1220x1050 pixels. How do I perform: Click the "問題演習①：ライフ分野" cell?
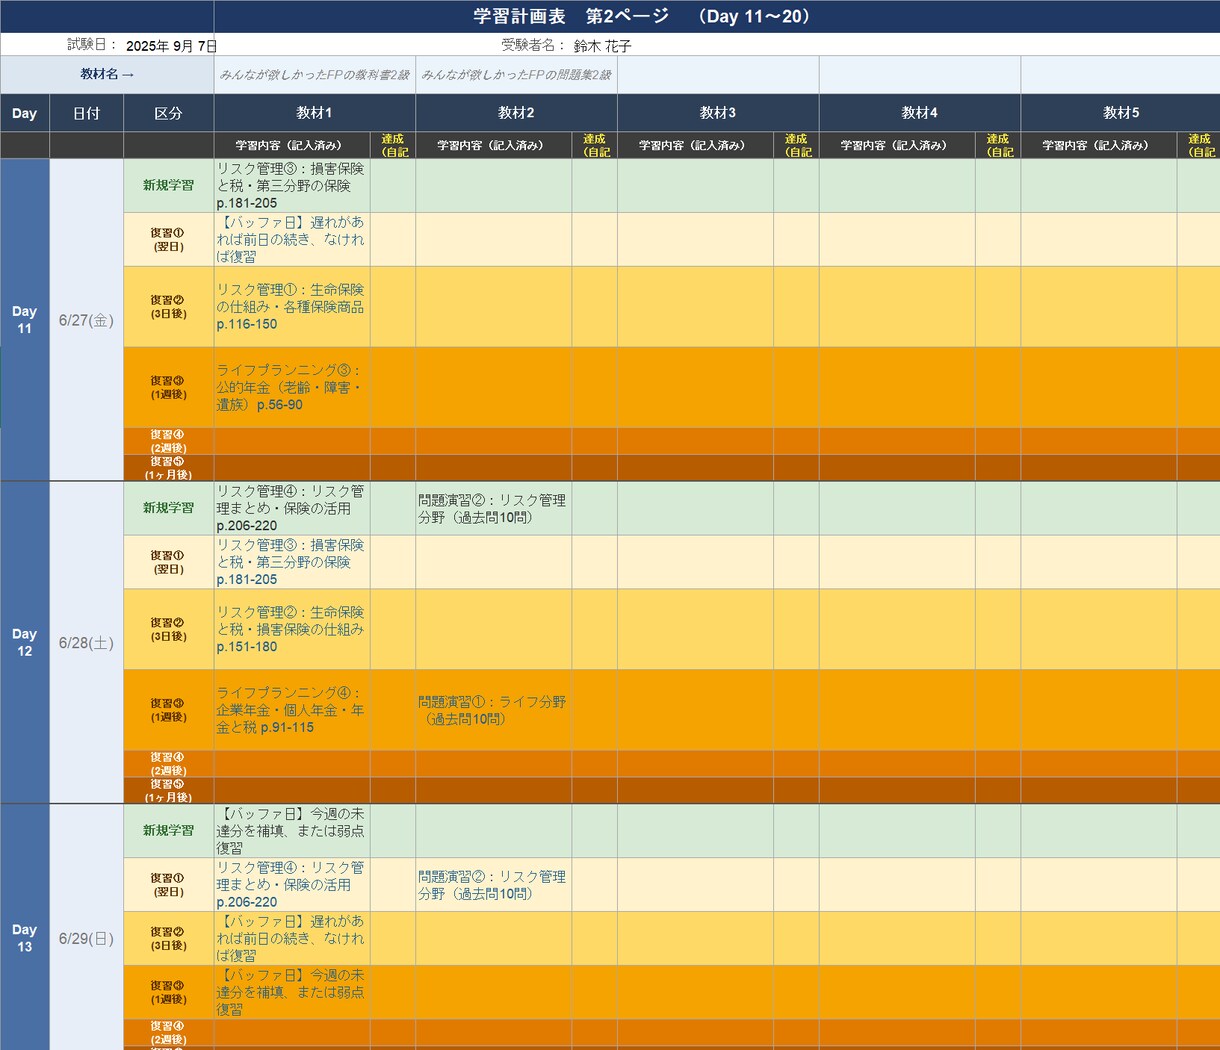[x=494, y=710]
